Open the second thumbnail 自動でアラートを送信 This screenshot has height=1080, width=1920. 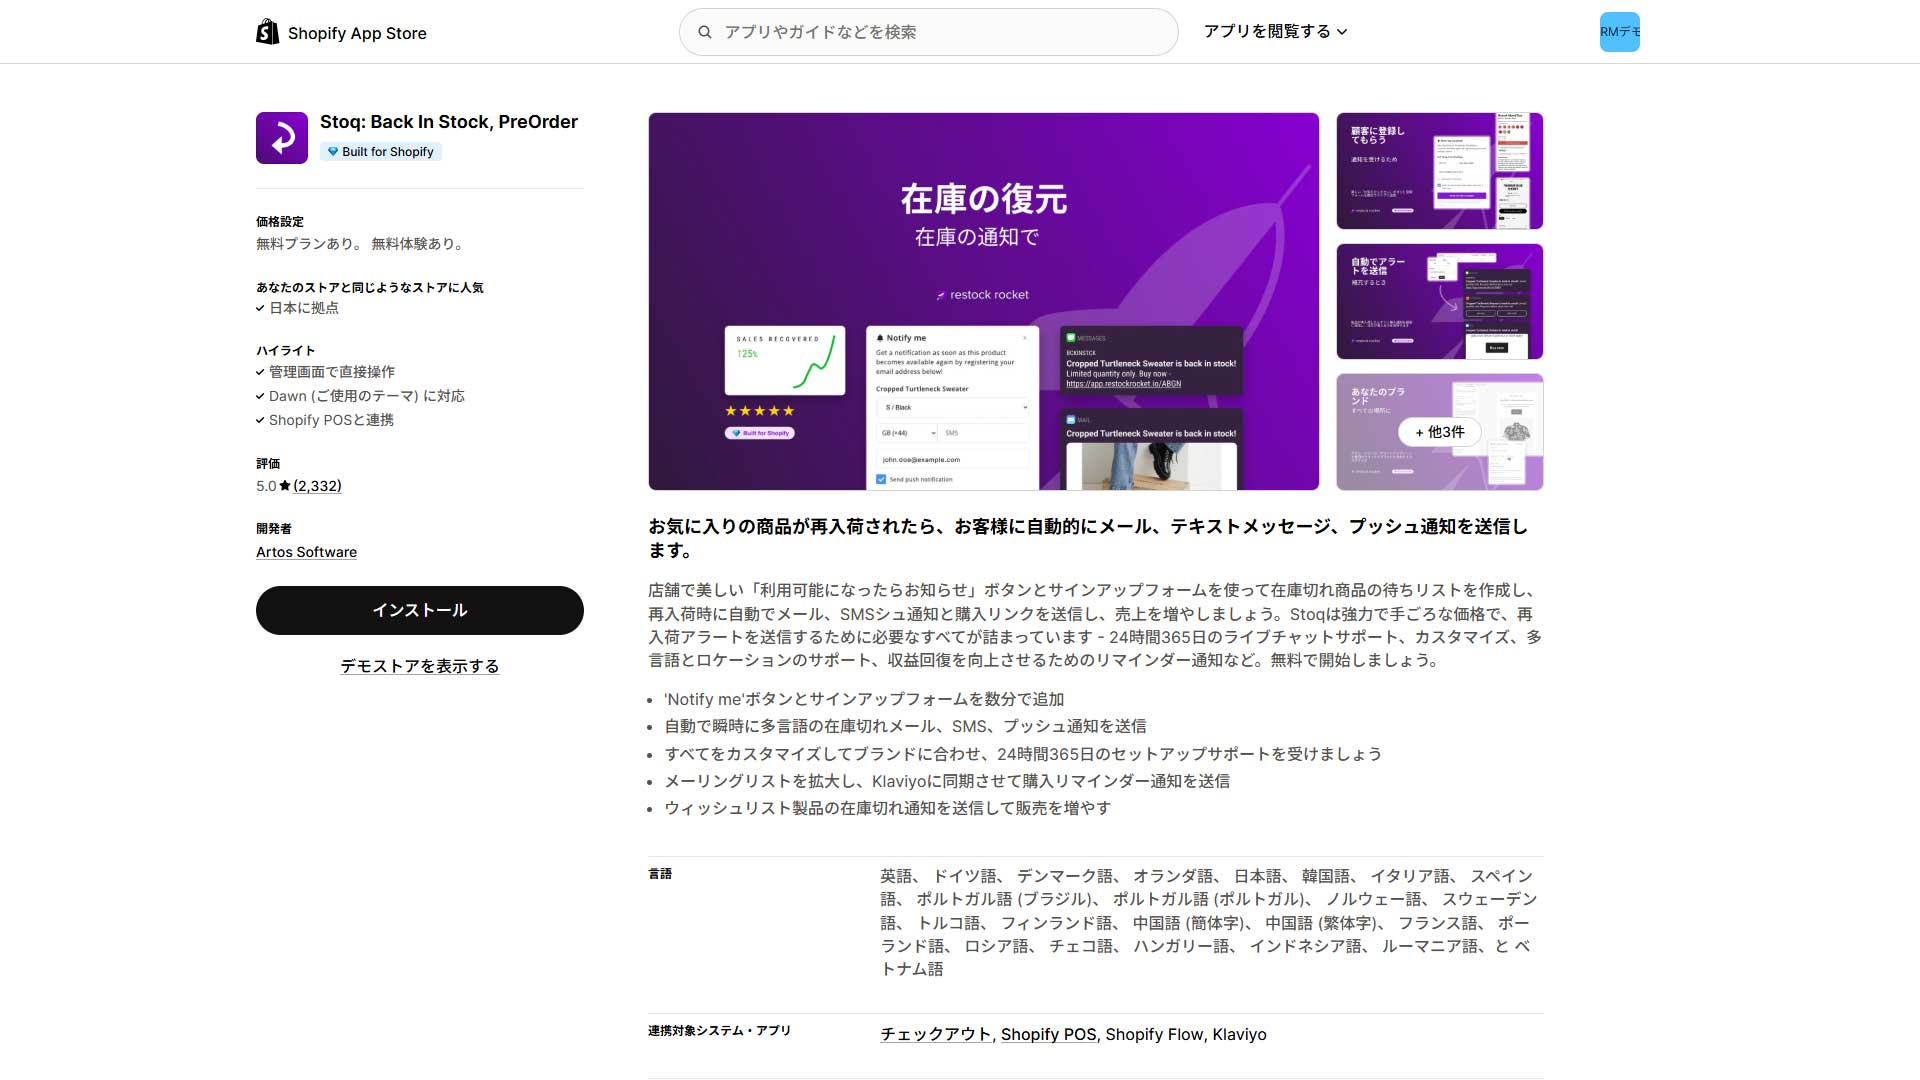click(x=1439, y=301)
